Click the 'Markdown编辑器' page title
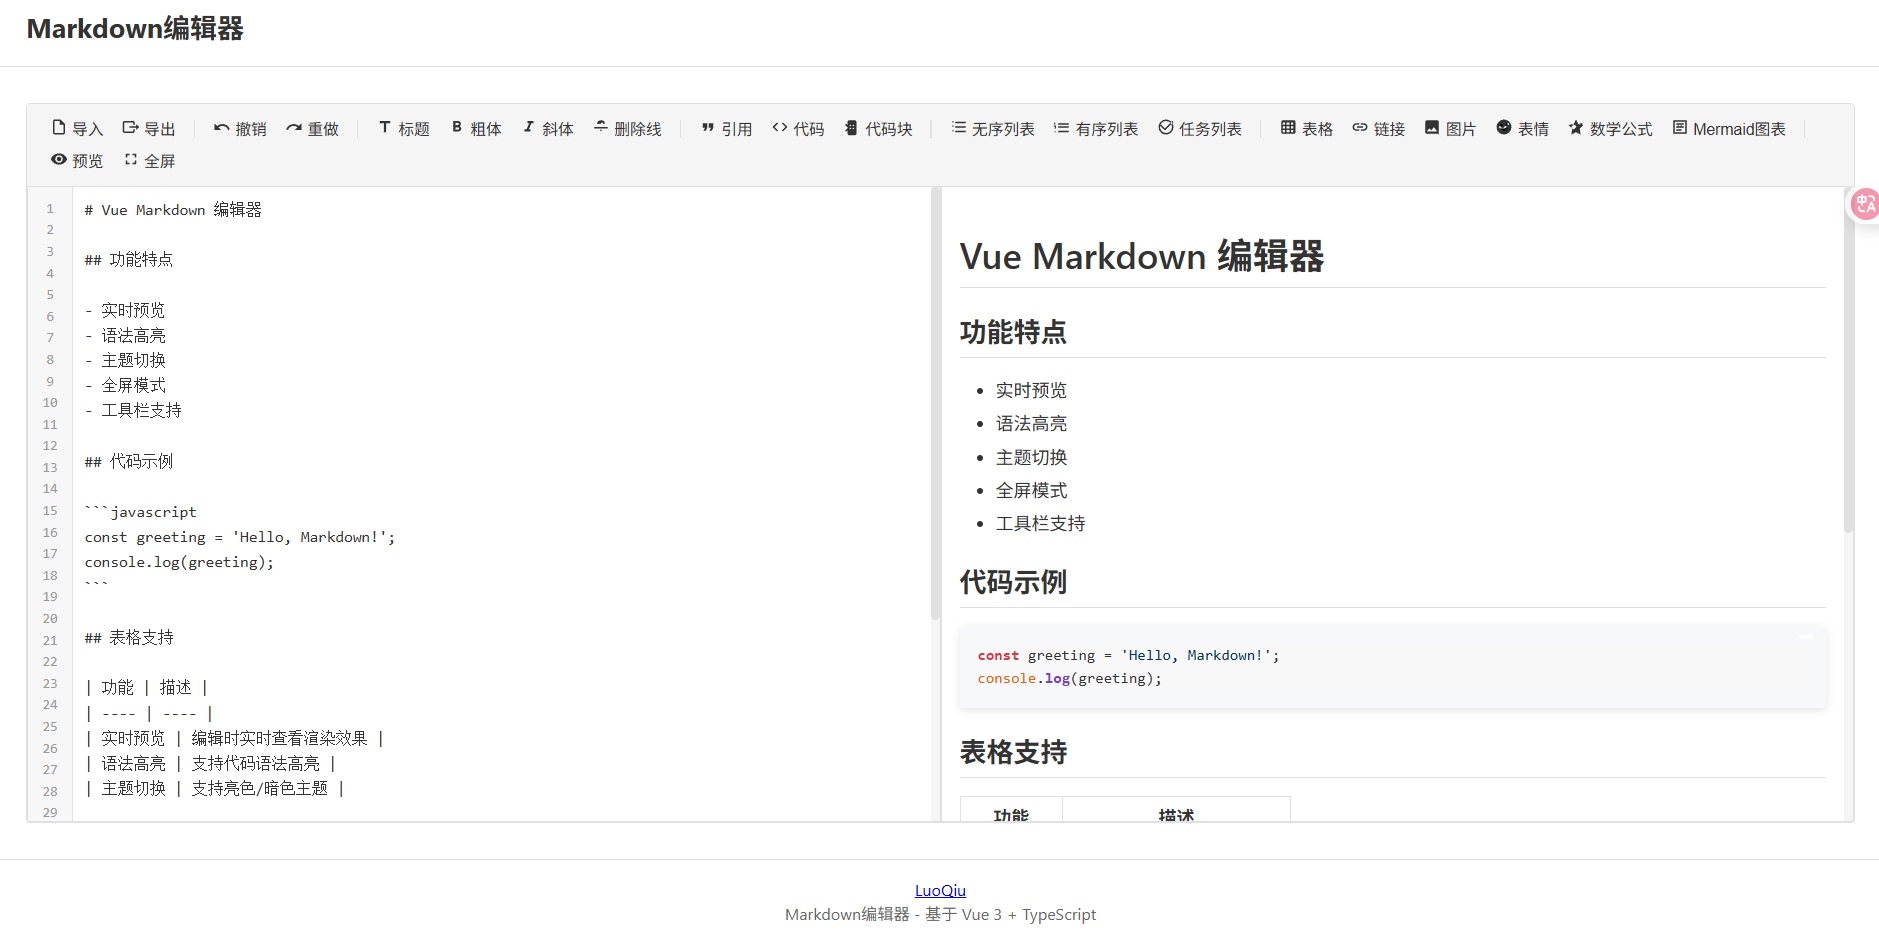 click(x=135, y=29)
